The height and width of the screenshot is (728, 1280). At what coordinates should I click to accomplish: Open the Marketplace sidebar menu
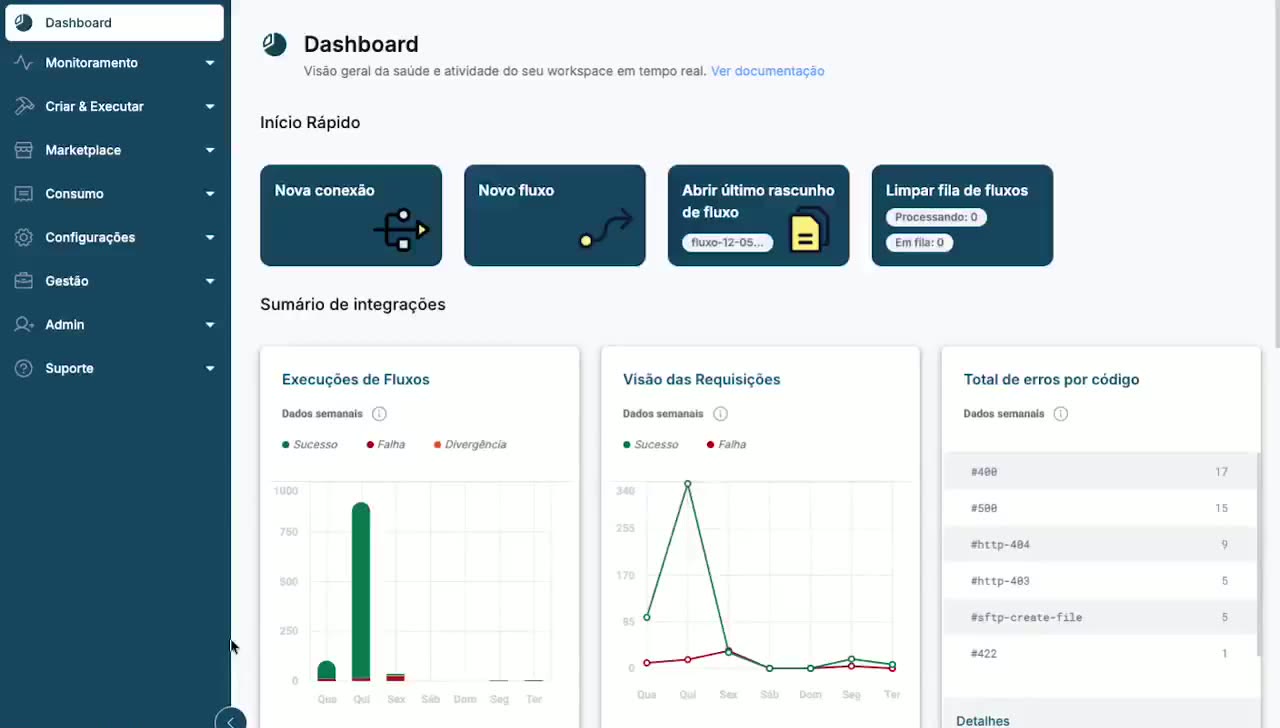115,150
